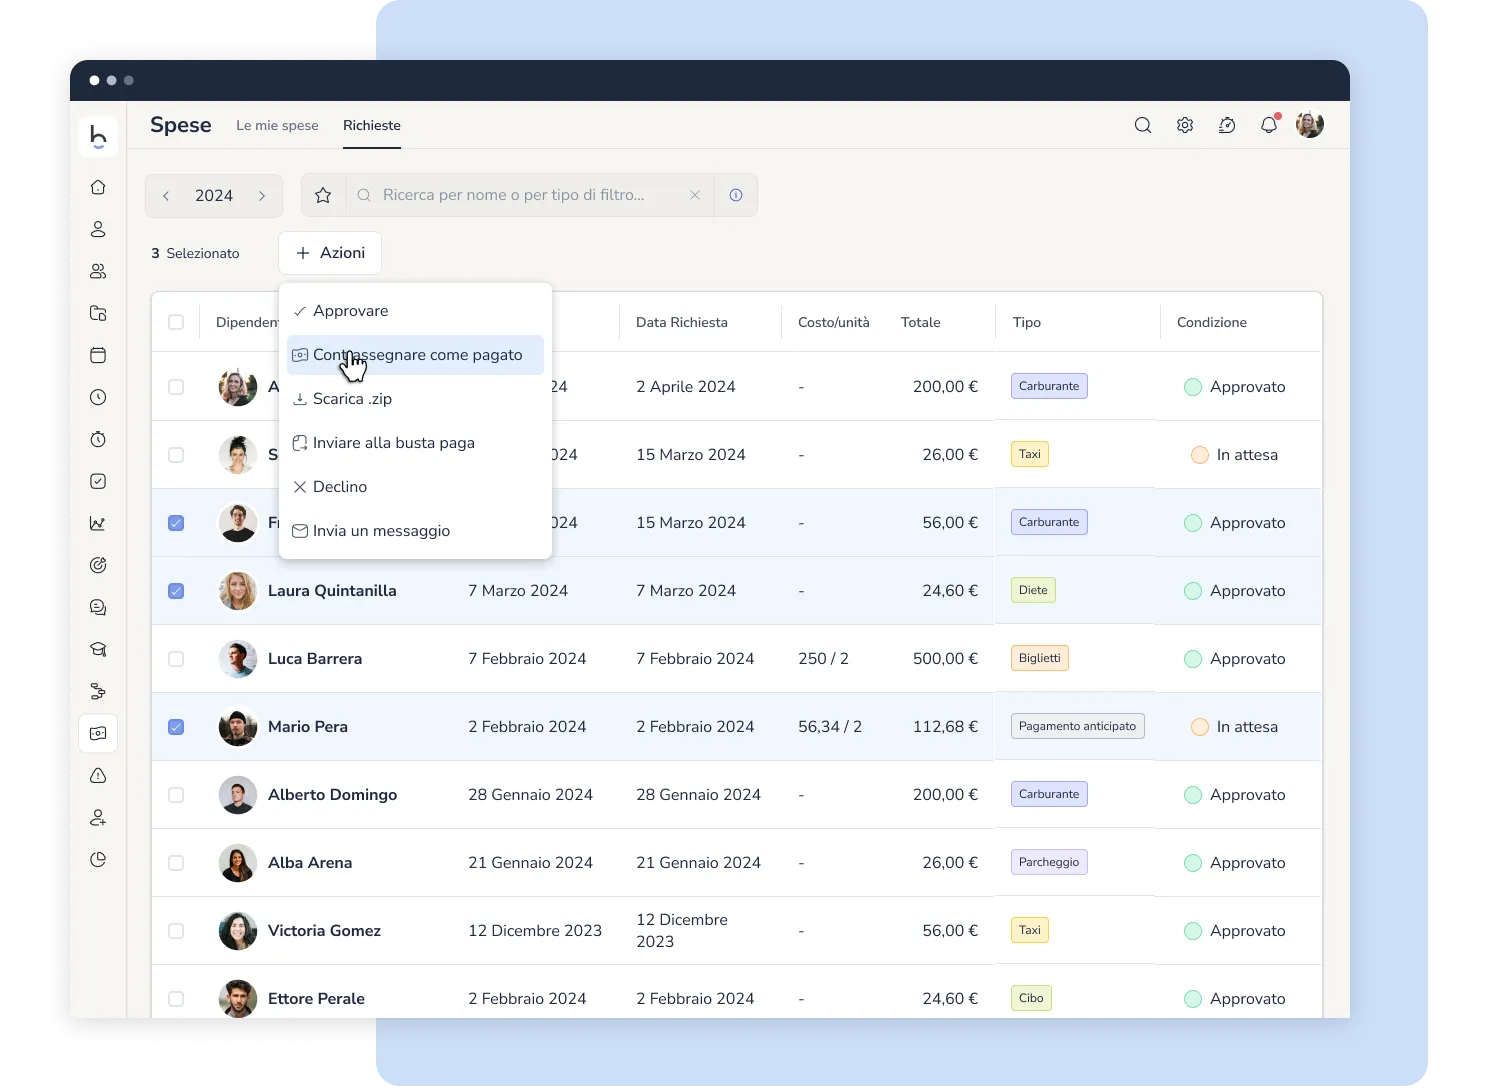This screenshot has width=1500, height=1089.
Task: Switch to the Le mie spese tab
Action: 277,125
